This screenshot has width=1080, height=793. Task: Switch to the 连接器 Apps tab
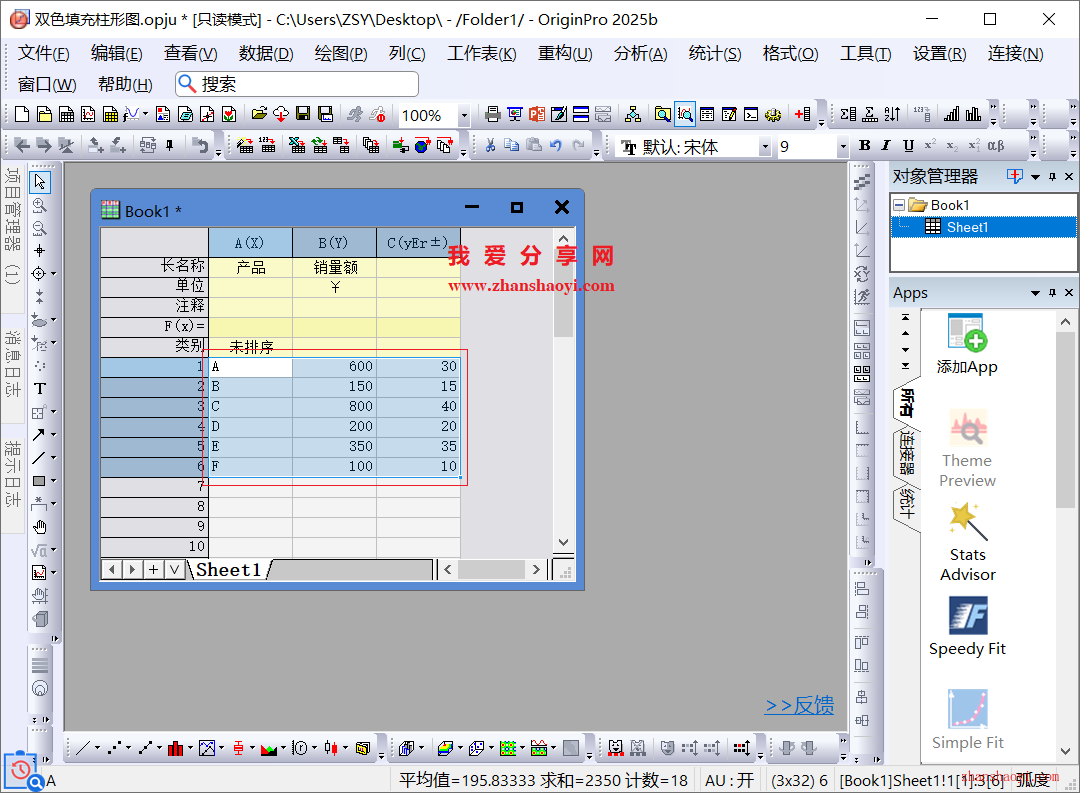coord(906,453)
